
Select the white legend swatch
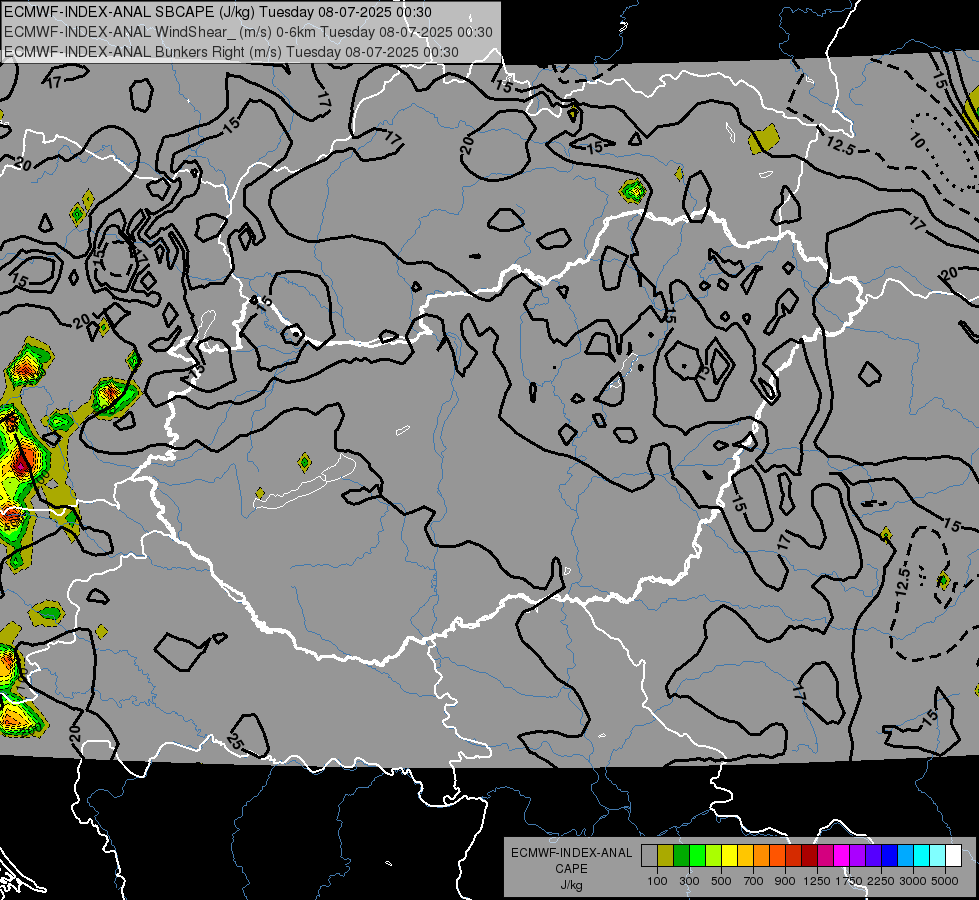click(953, 856)
